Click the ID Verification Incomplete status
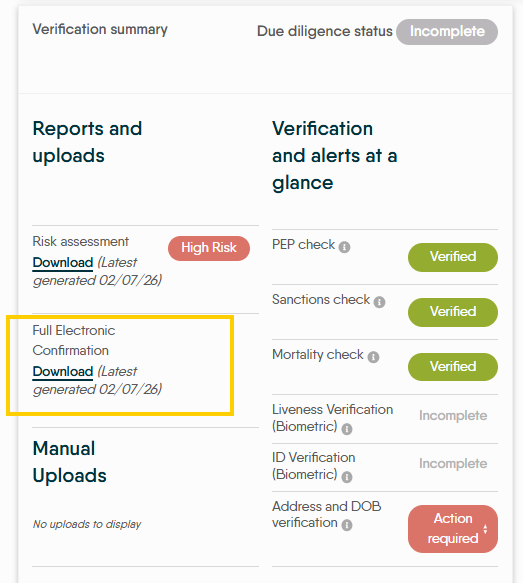The width and height of the screenshot is (523, 583). 453,464
